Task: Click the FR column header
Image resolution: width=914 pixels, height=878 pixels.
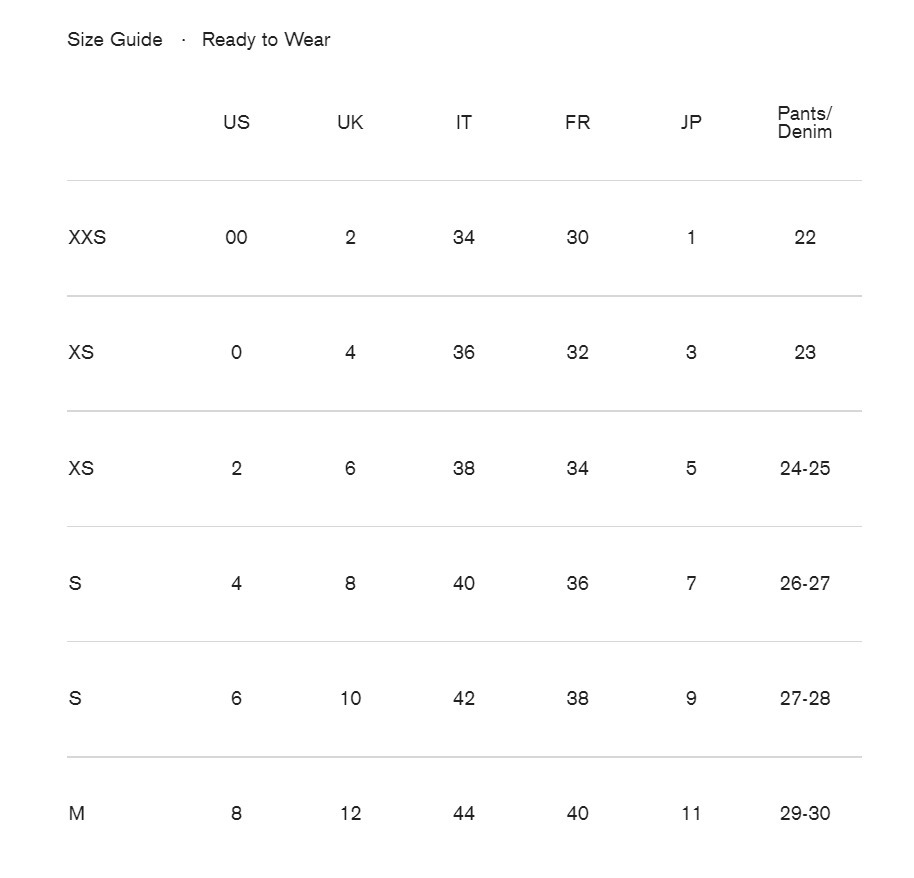Action: tap(577, 122)
